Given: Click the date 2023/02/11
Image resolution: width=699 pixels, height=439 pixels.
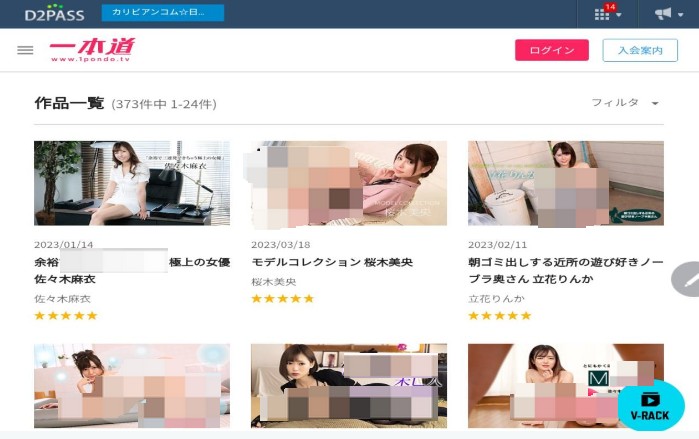Looking at the screenshot, I should [x=498, y=245].
